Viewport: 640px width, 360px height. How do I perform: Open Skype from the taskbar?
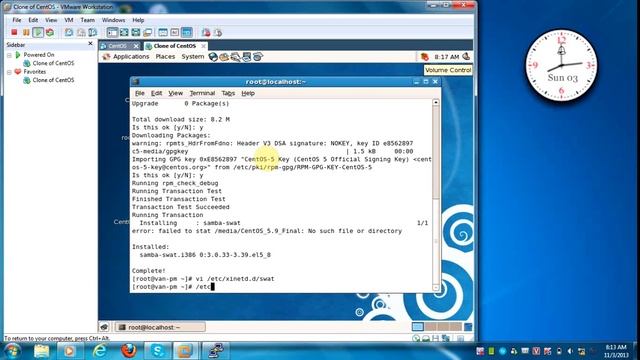pos(158,351)
